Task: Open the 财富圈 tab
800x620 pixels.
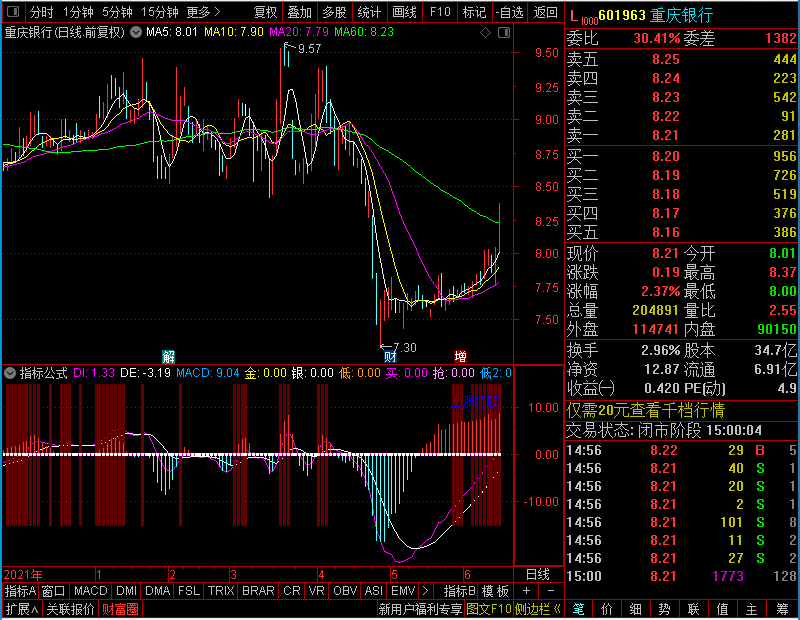Action: (120, 609)
